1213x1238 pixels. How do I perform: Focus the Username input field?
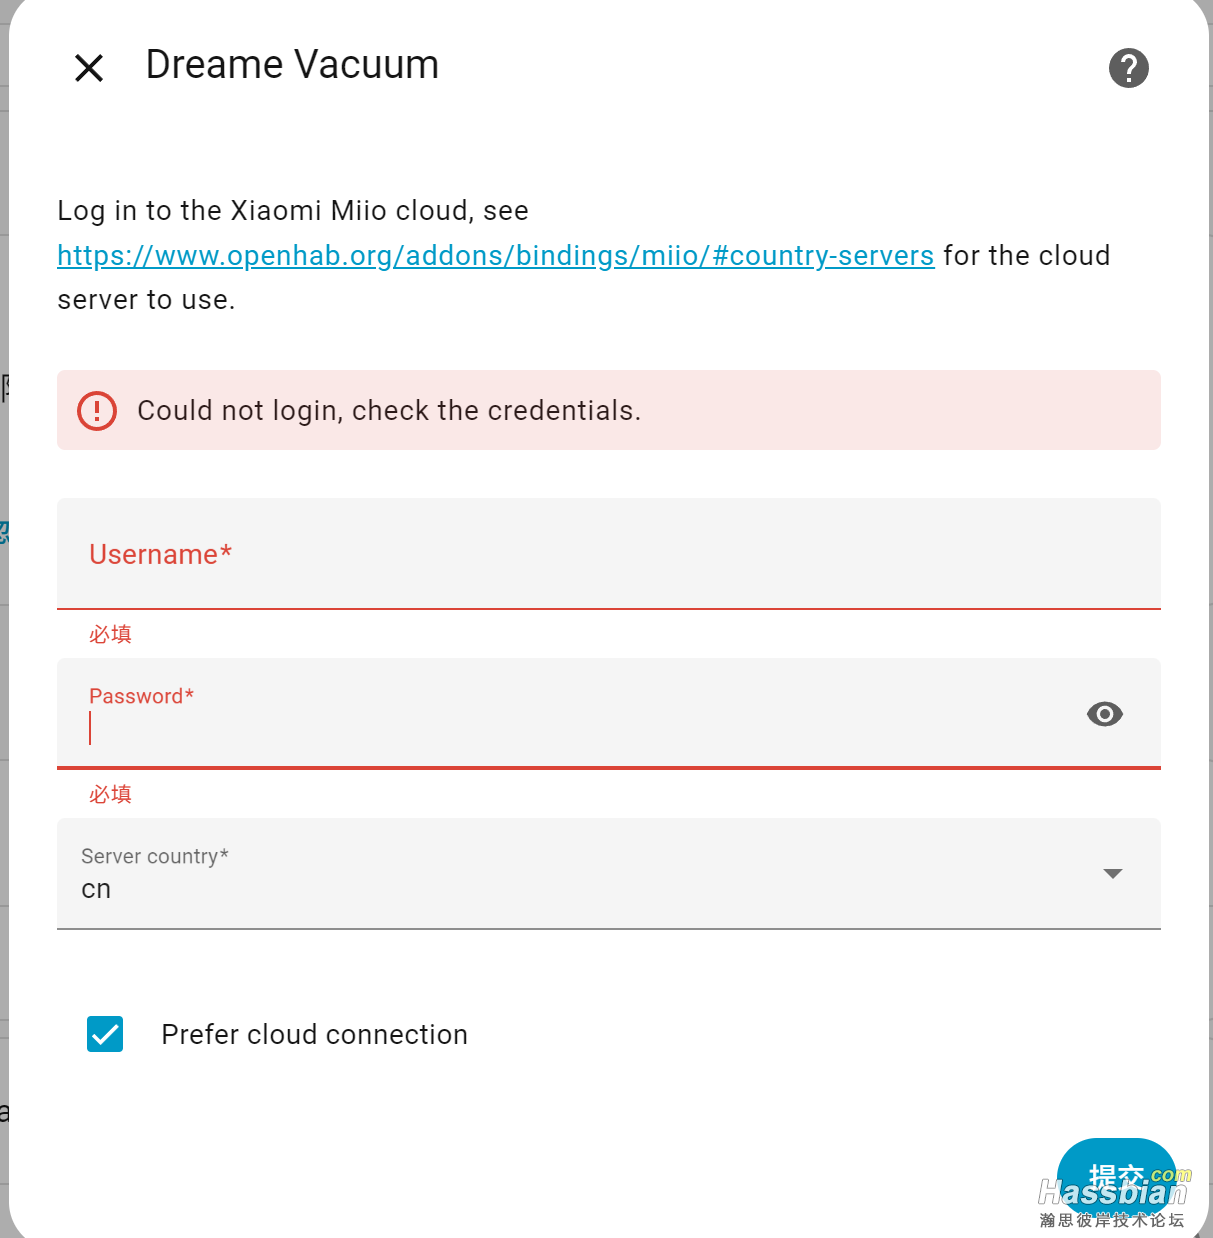coord(608,555)
